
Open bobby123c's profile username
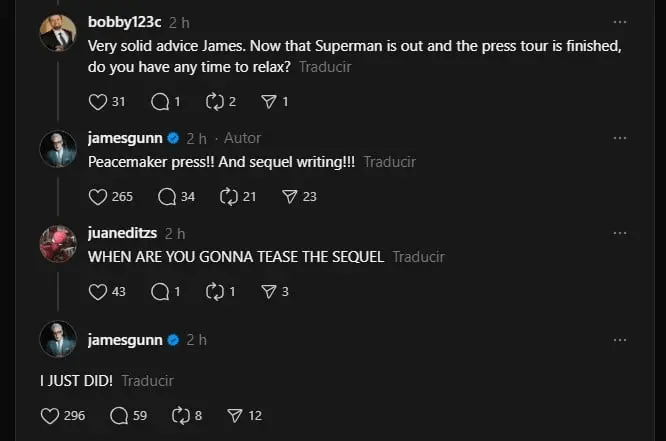(x=124, y=21)
